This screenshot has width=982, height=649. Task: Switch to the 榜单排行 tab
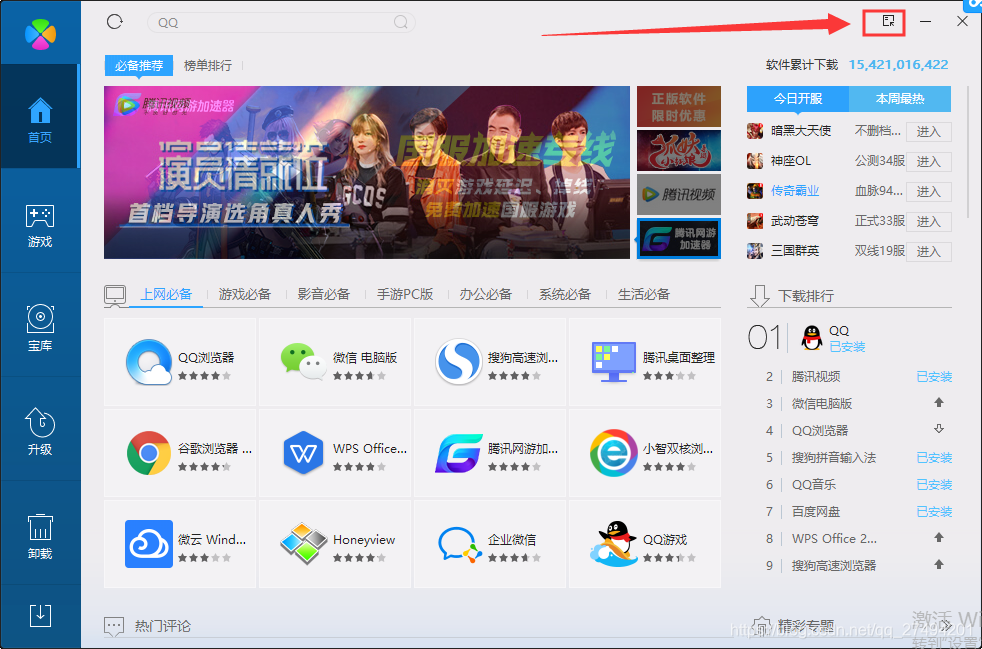click(x=206, y=65)
